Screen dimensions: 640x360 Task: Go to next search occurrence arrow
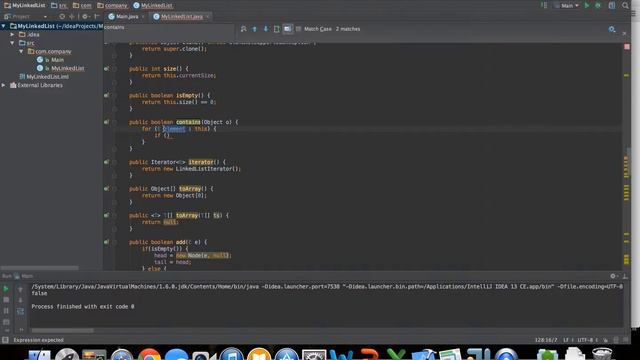tap(266, 29)
